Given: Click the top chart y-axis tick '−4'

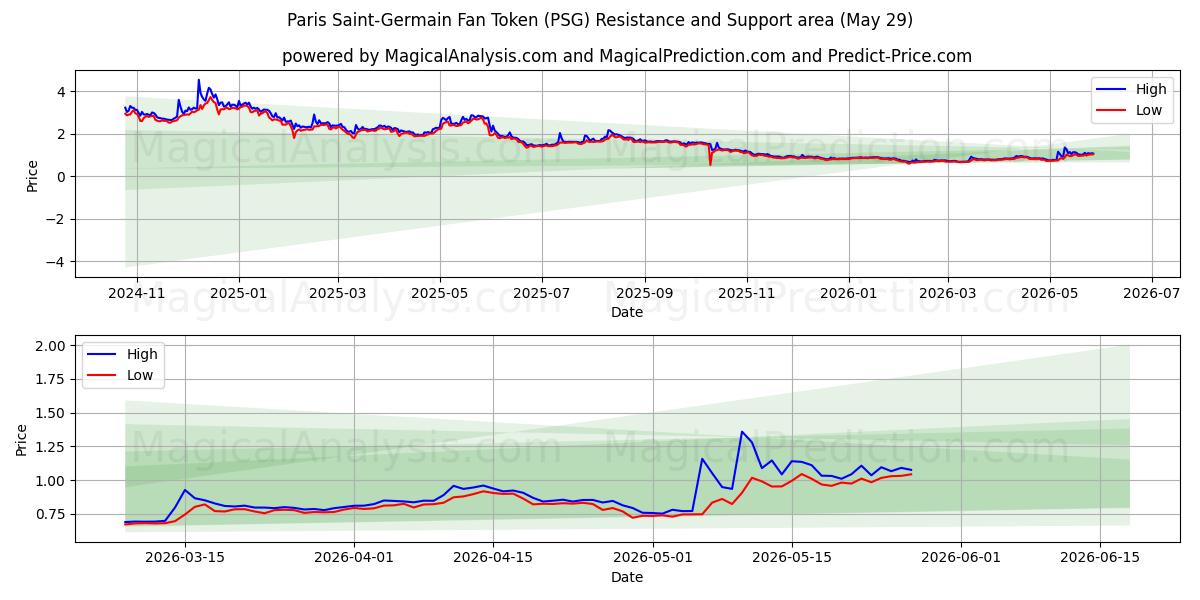Looking at the screenshot, I should click(58, 262).
